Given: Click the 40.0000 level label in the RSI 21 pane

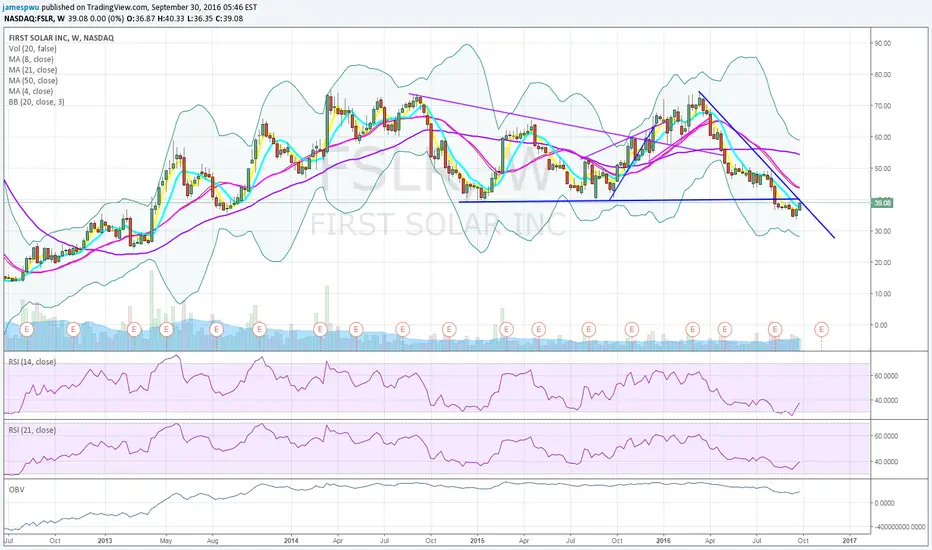Looking at the screenshot, I should (x=885, y=462).
